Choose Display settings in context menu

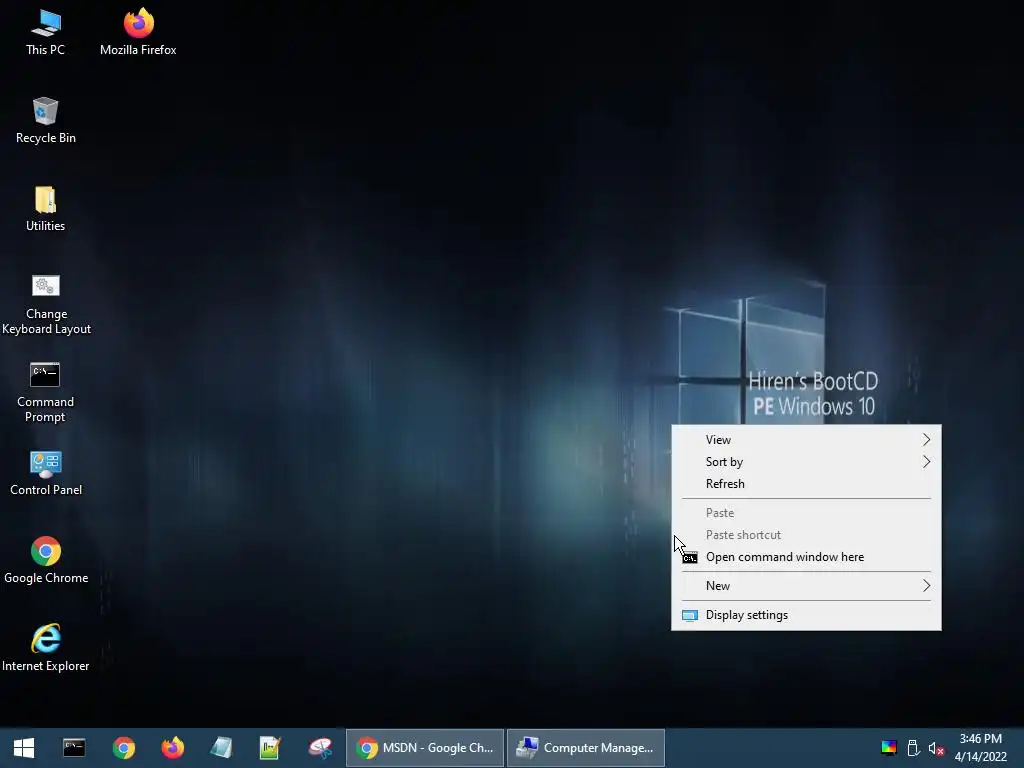pyautogui.click(x=806, y=615)
